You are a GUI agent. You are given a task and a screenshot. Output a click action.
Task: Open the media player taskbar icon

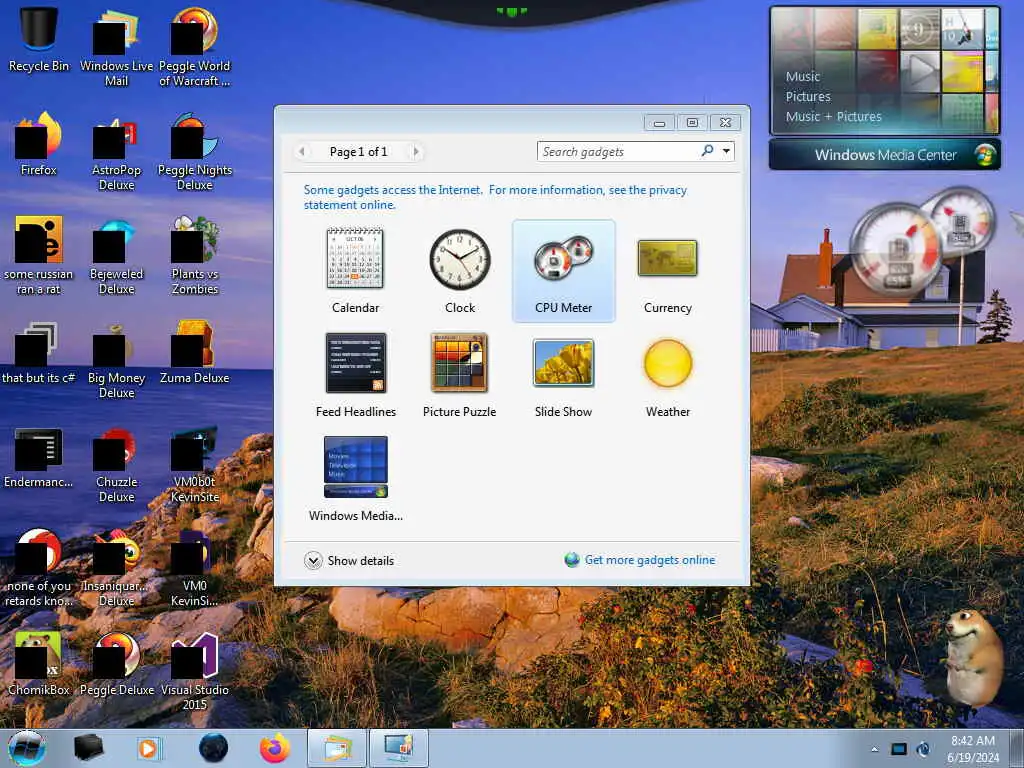150,748
